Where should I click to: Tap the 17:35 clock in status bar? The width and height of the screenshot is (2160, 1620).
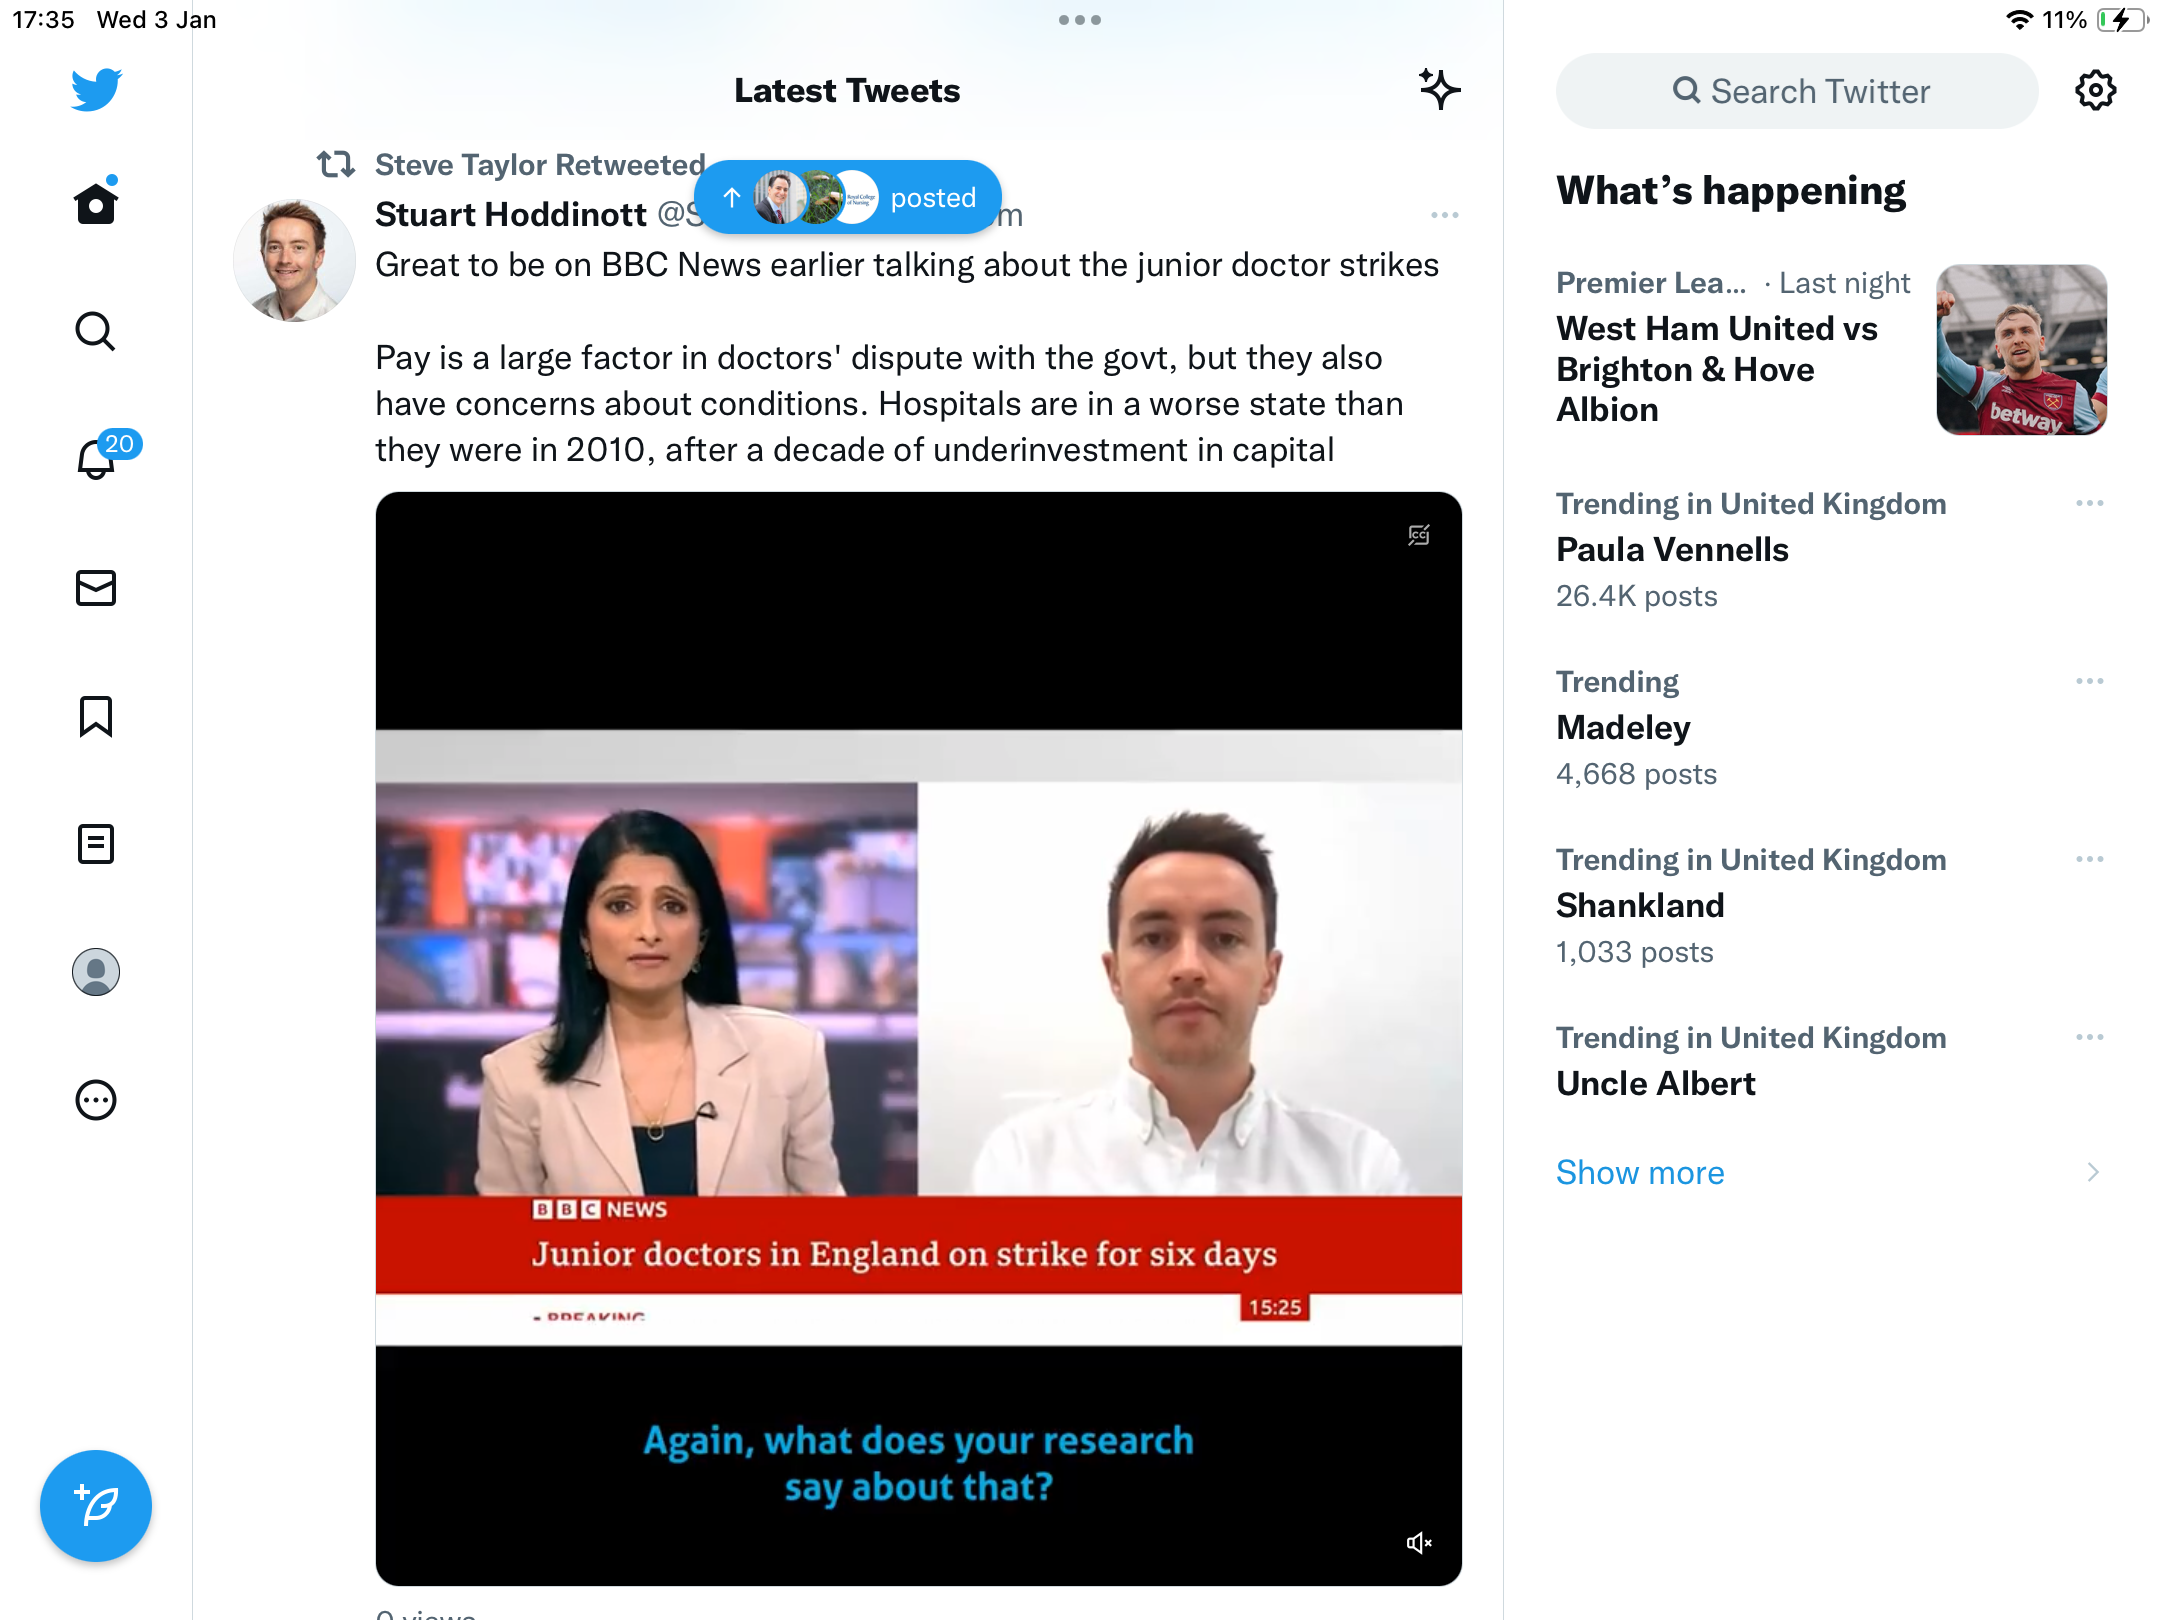(x=43, y=20)
